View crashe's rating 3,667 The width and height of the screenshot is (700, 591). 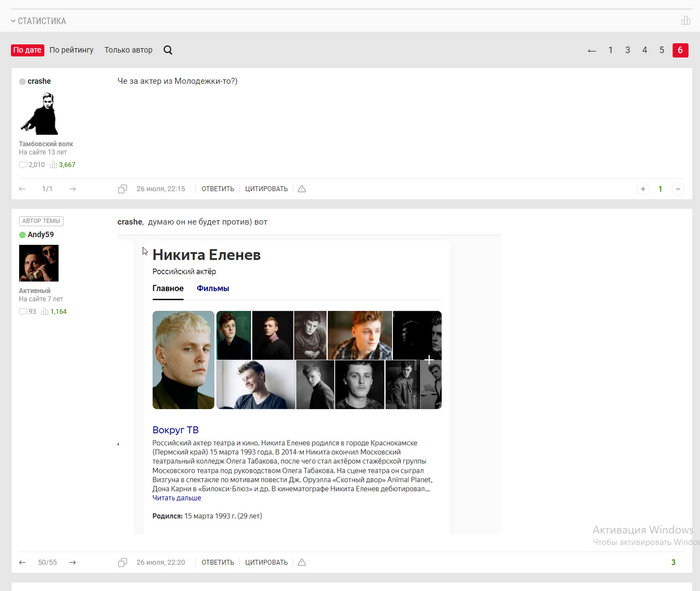pyautogui.click(x=62, y=165)
